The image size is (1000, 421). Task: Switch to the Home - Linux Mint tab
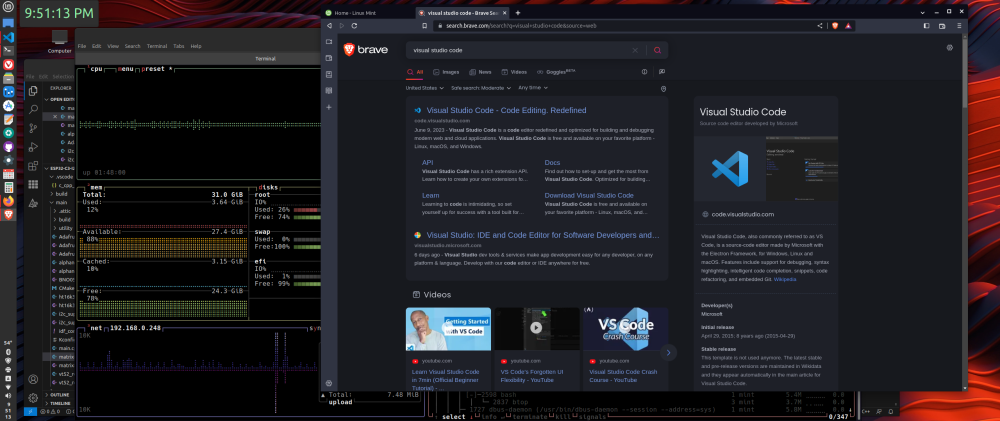point(366,13)
